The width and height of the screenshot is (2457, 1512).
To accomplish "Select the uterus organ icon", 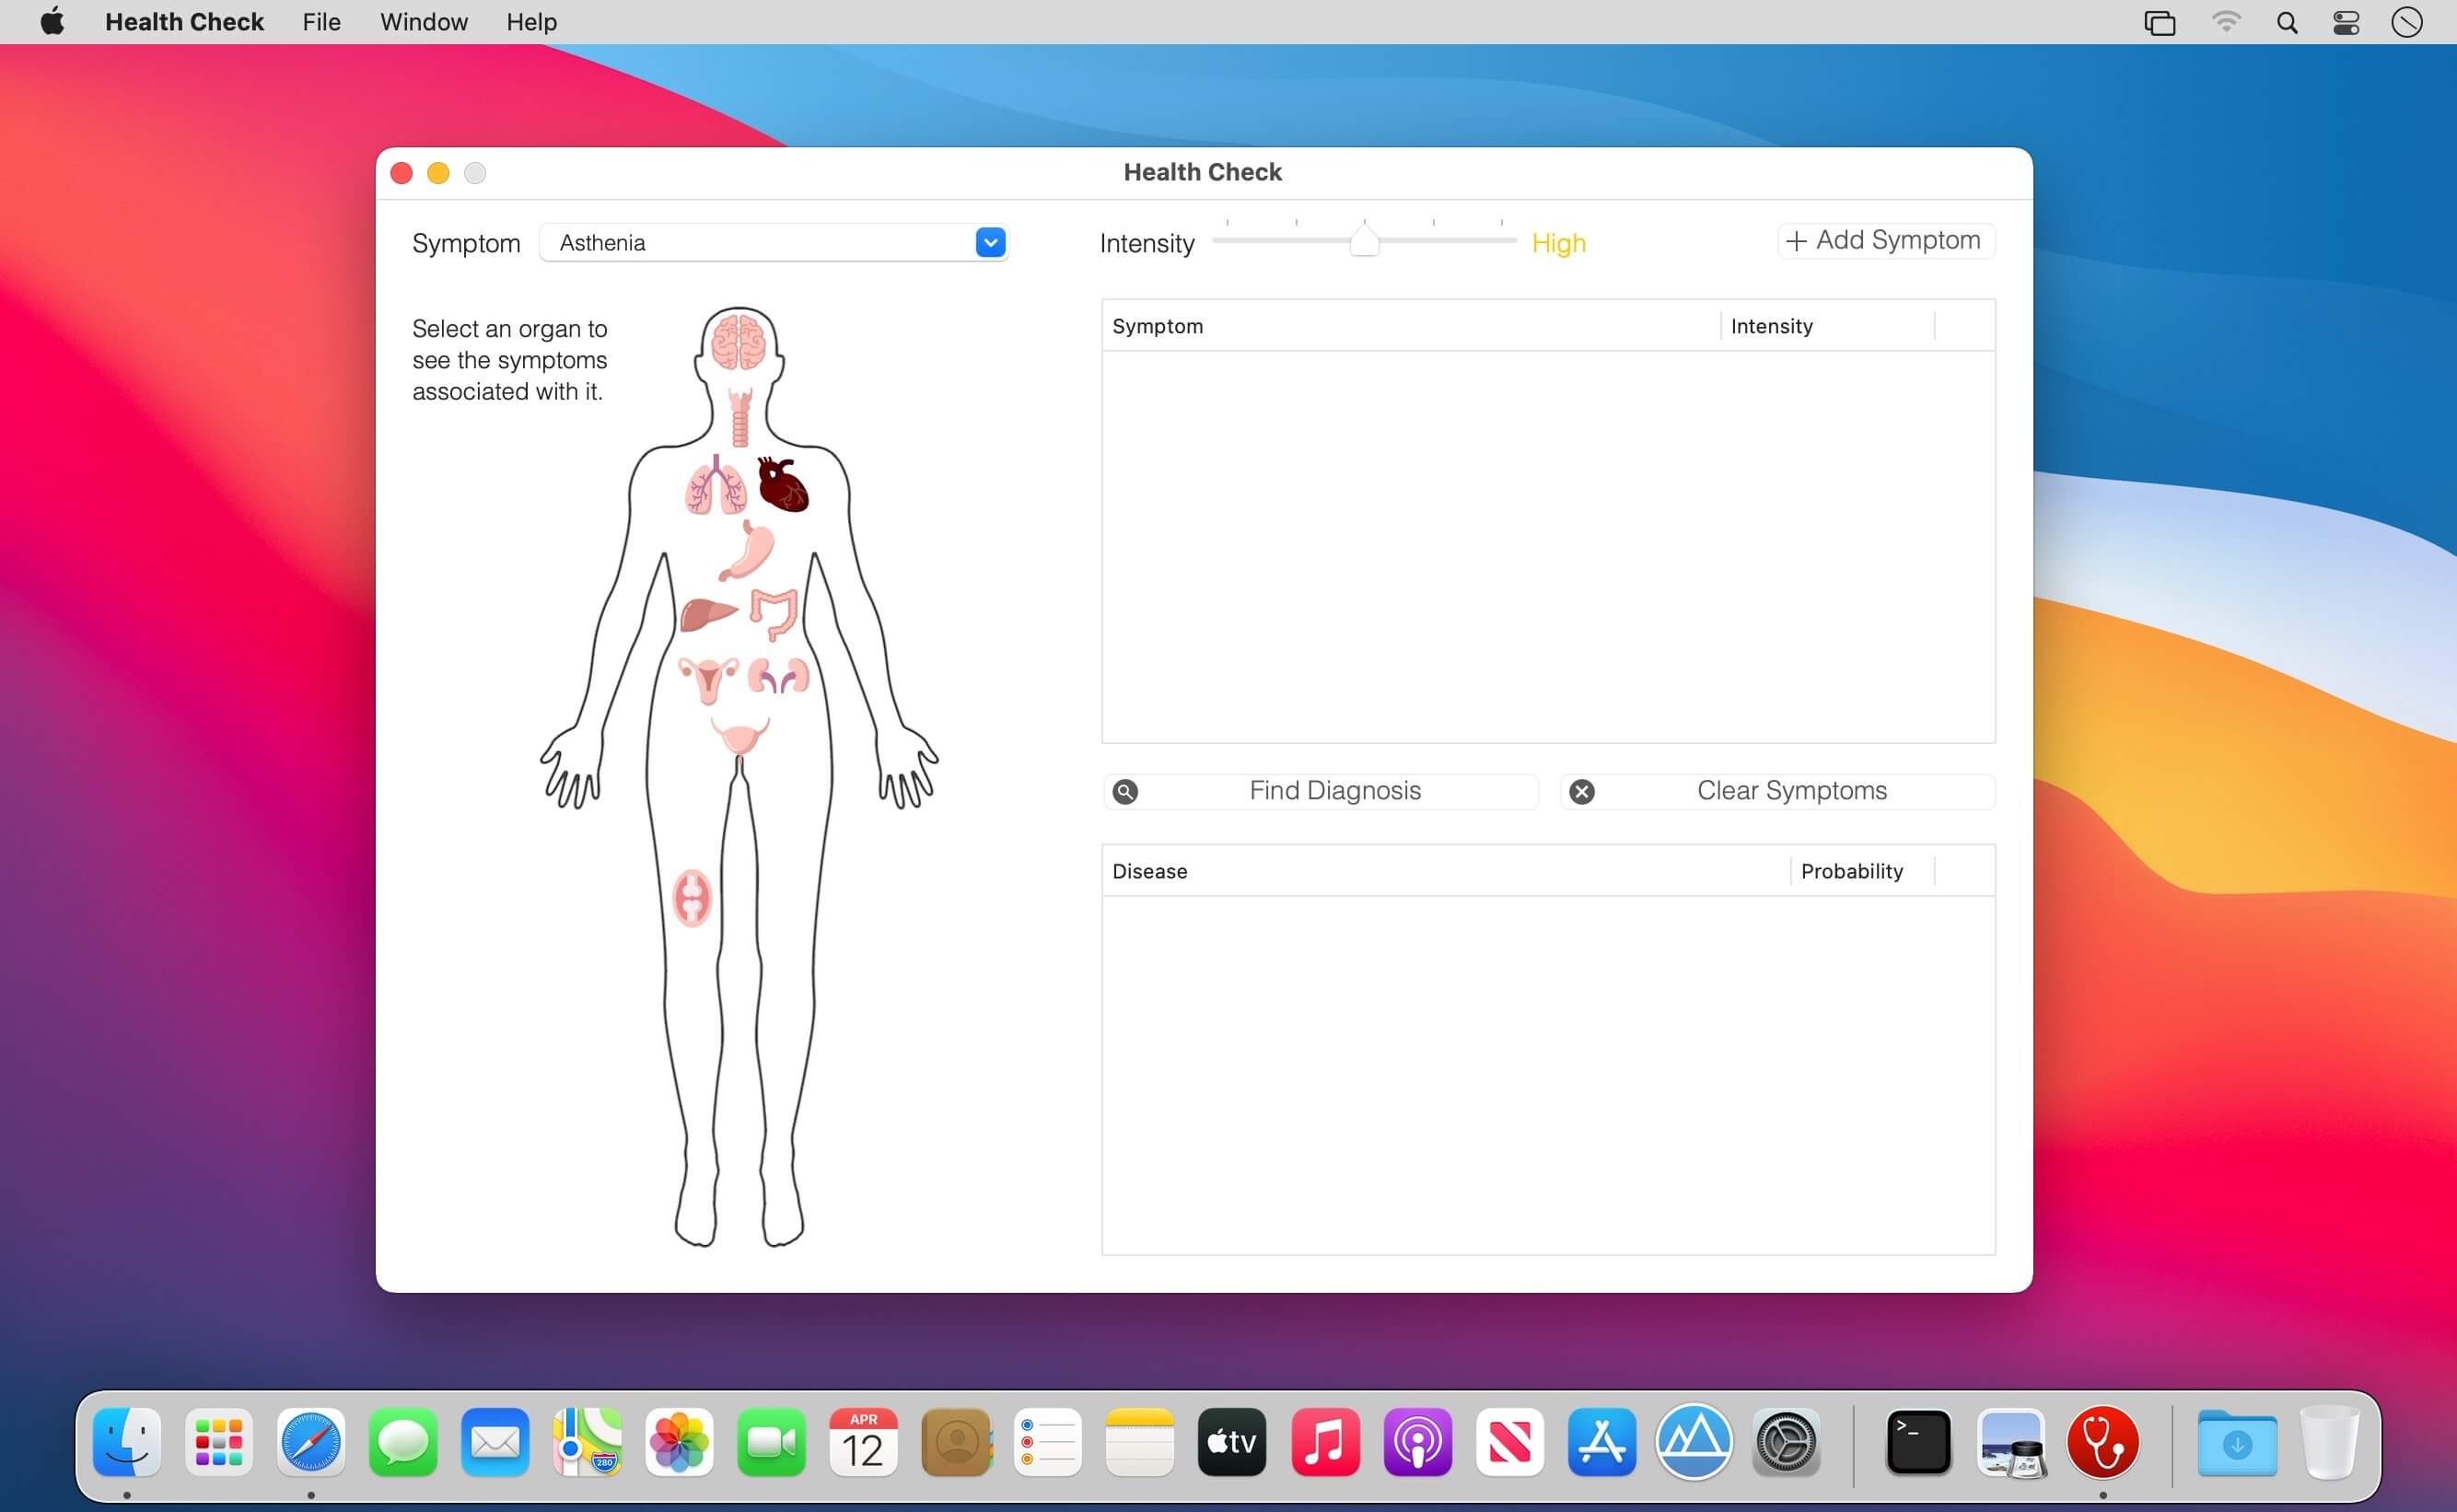I will tap(708, 679).
